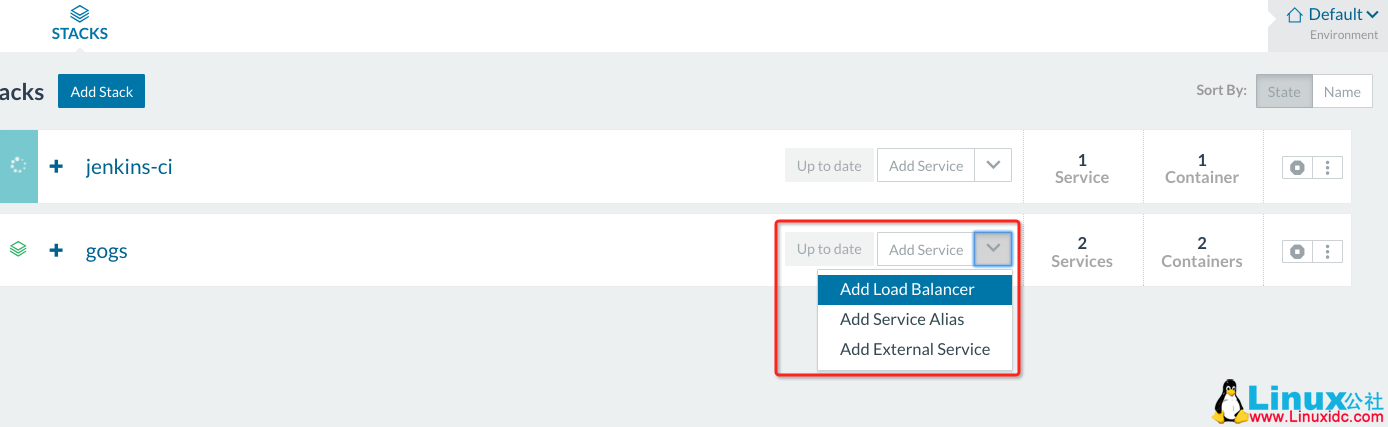Viewport: 1388px width, 427px height.
Task: Click the gogs stop circle icon
Action: click(x=1297, y=251)
